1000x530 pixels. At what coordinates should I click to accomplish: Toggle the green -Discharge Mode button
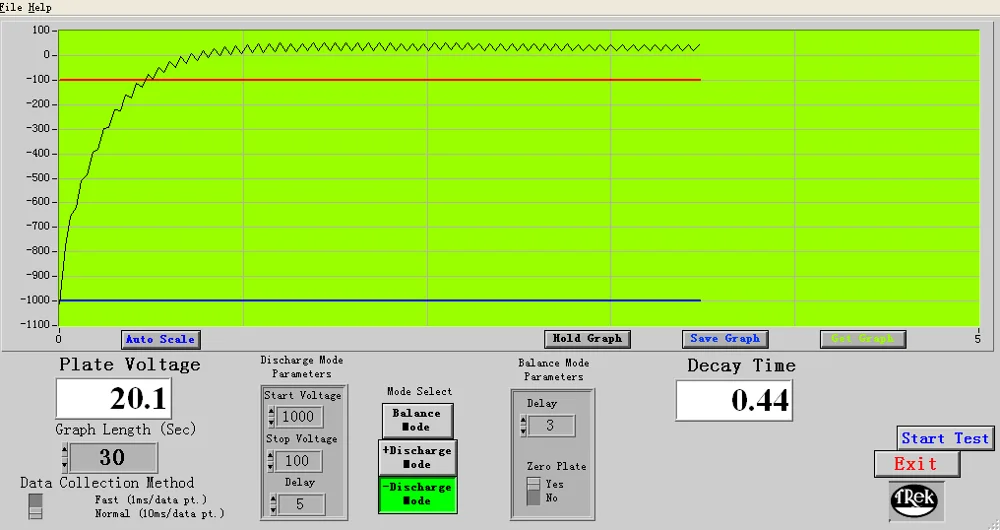tap(416, 494)
